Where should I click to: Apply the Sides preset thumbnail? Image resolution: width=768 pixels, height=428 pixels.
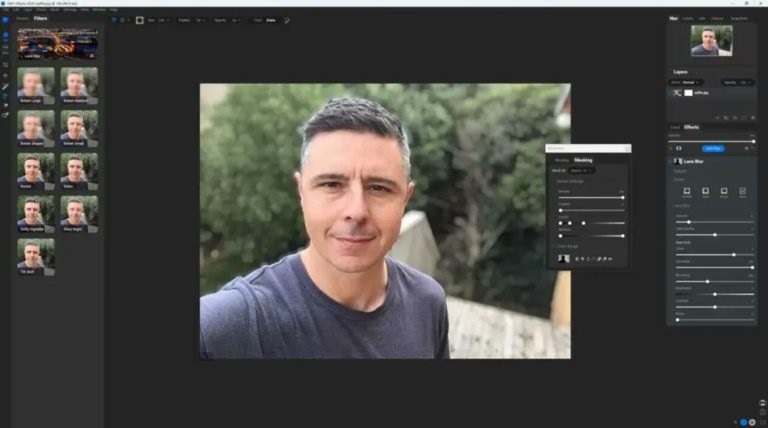79,171
